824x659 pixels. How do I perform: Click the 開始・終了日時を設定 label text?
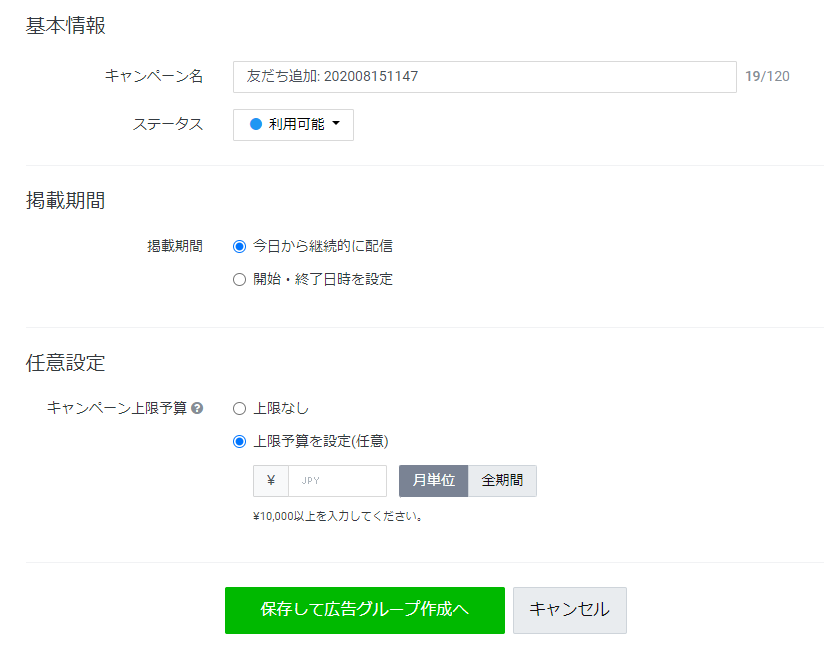point(323,279)
